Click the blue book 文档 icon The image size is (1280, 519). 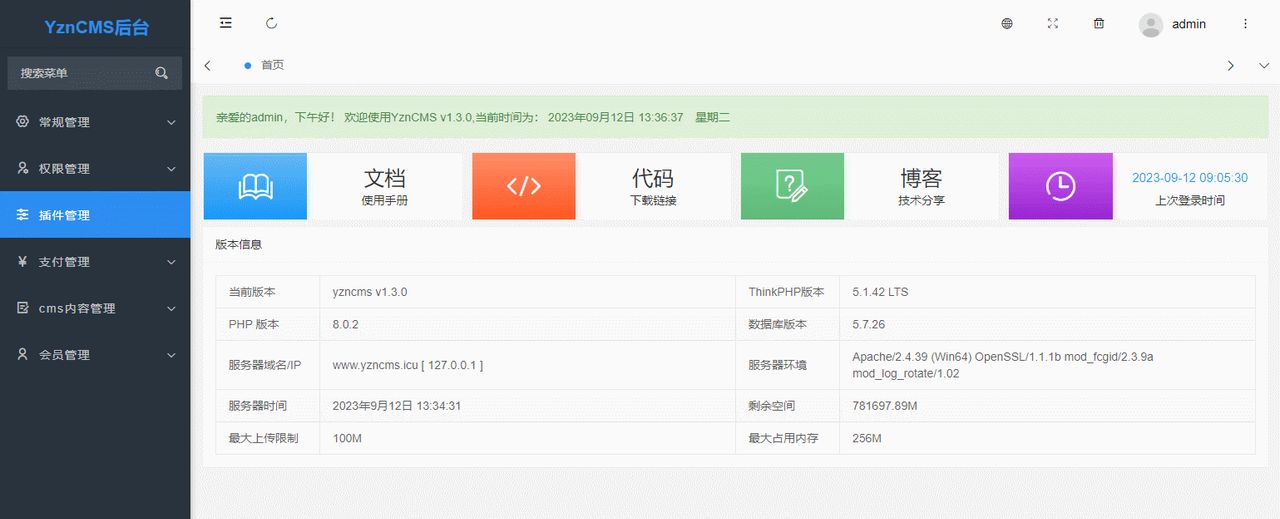point(255,186)
